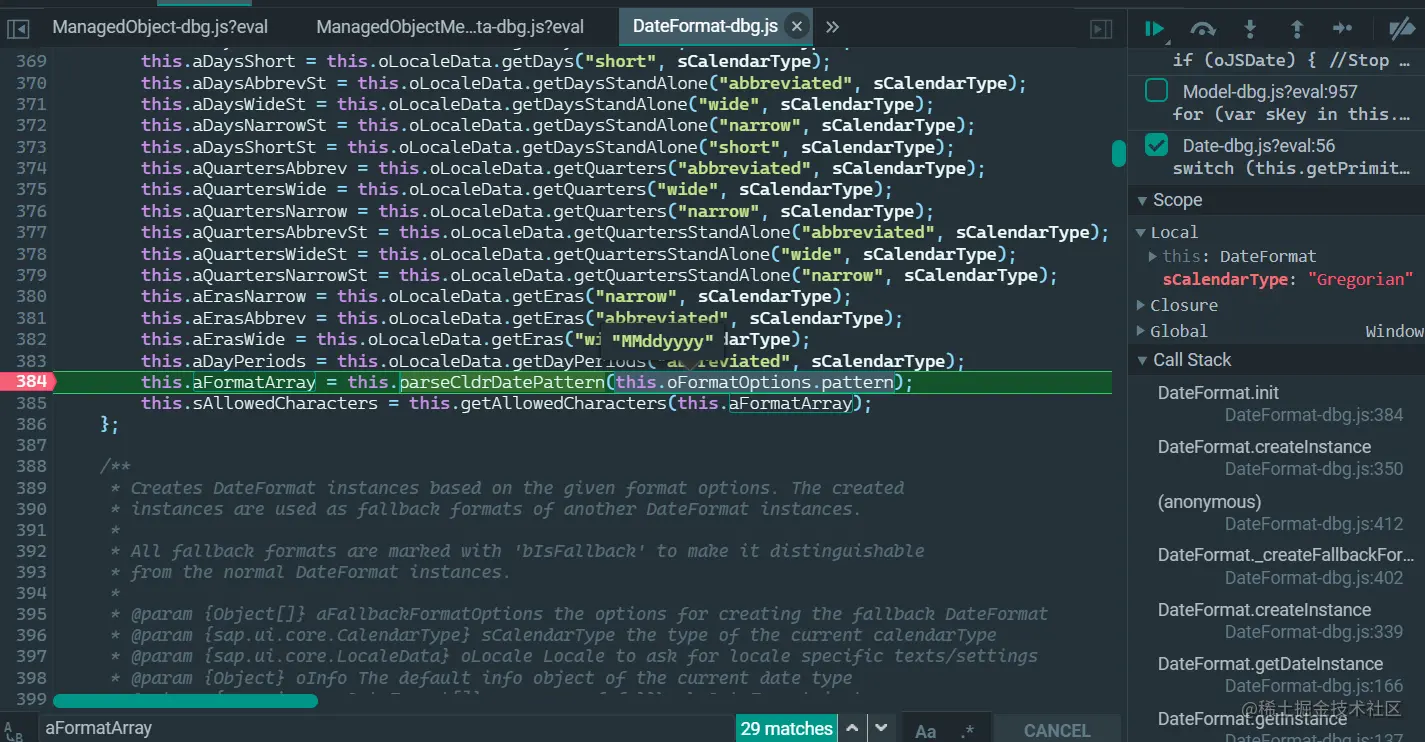Open the DateFormat-dbg.js:402 source location
This screenshot has width=1425, height=742.
(x=1314, y=577)
